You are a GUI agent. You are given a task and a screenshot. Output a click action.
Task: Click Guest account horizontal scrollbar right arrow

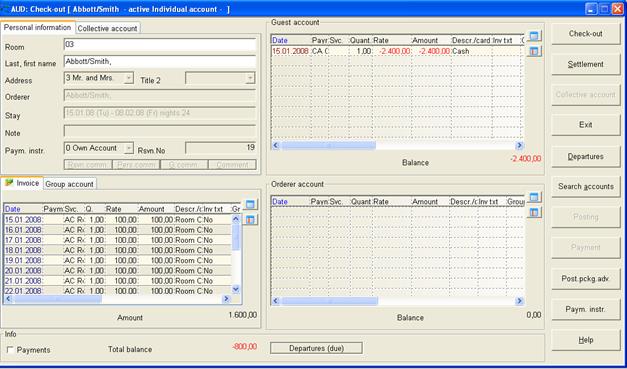[x=519, y=146]
